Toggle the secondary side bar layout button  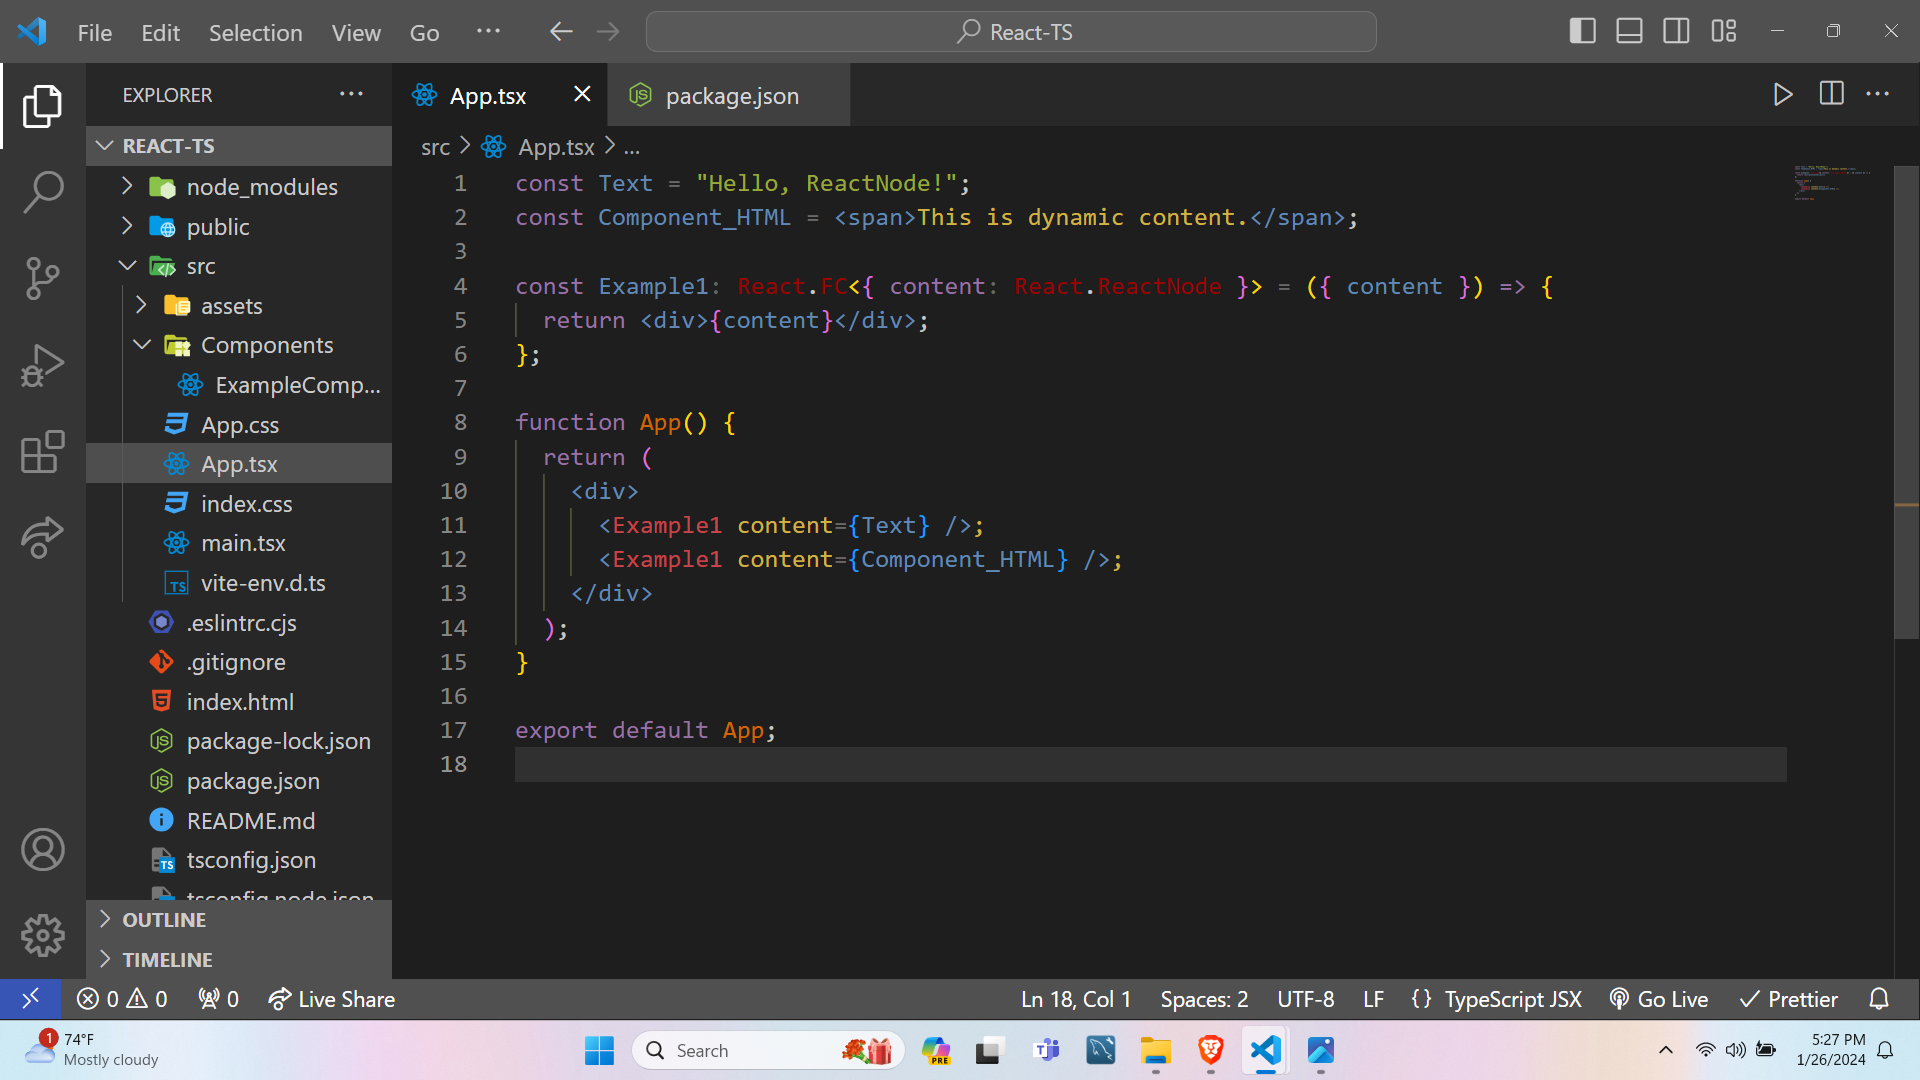[1676, 32]
